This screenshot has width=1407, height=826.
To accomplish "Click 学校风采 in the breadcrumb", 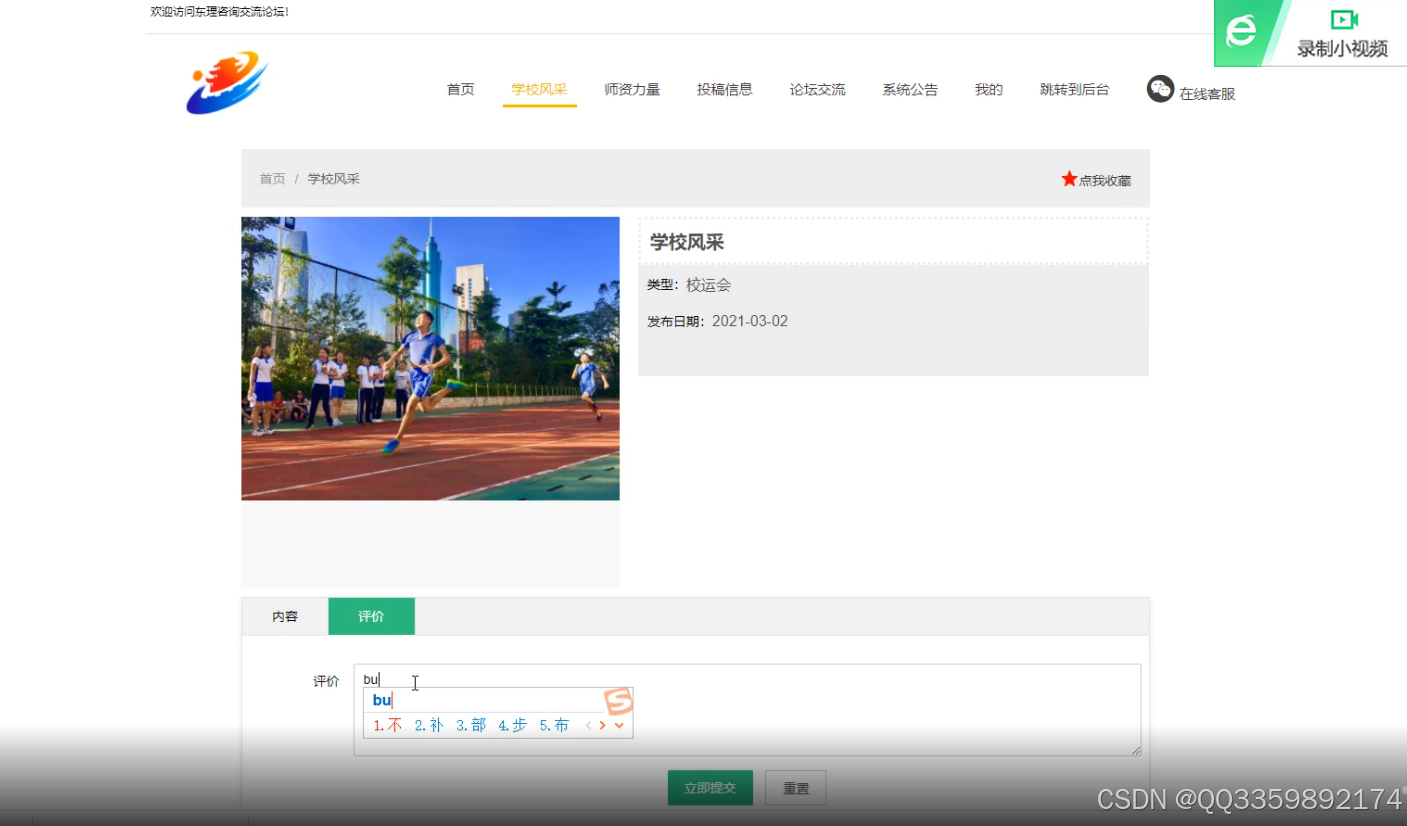I will pyautogui.click(x=334, y=179).
